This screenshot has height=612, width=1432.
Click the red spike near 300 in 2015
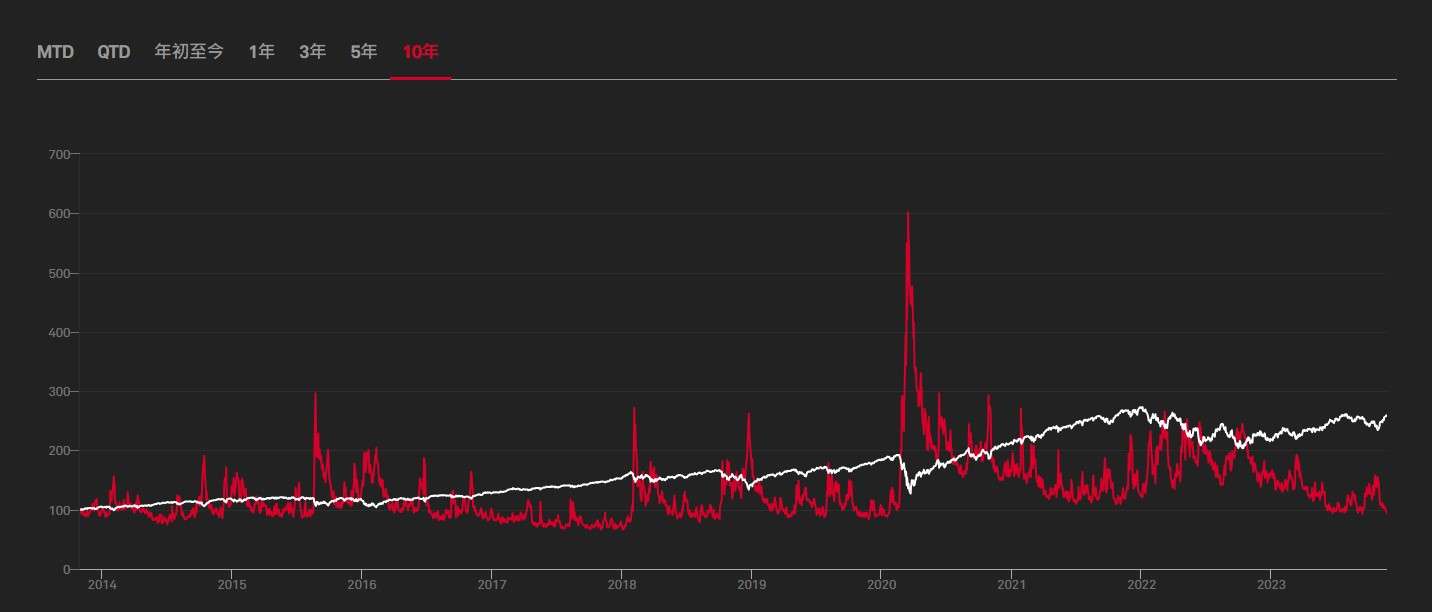pyautogui.click(x=315, y=394)
